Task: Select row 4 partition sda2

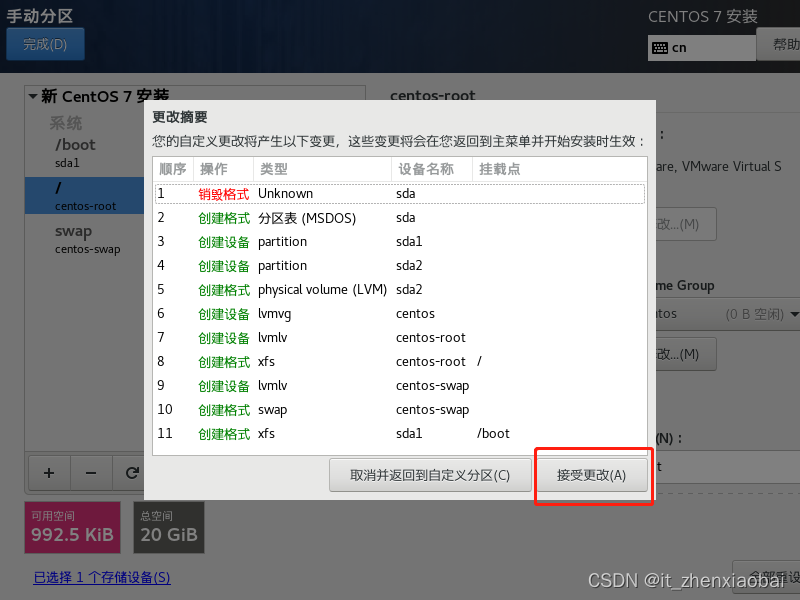Action: point(400,266)
